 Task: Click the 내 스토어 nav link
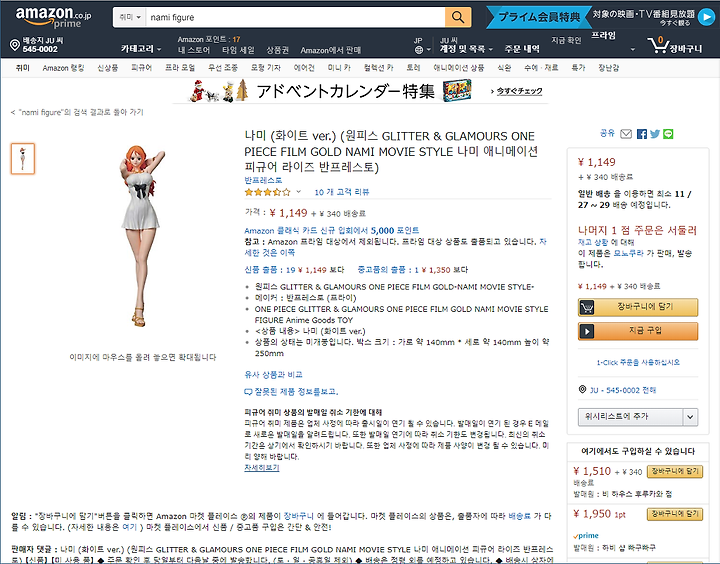[194, 50]
